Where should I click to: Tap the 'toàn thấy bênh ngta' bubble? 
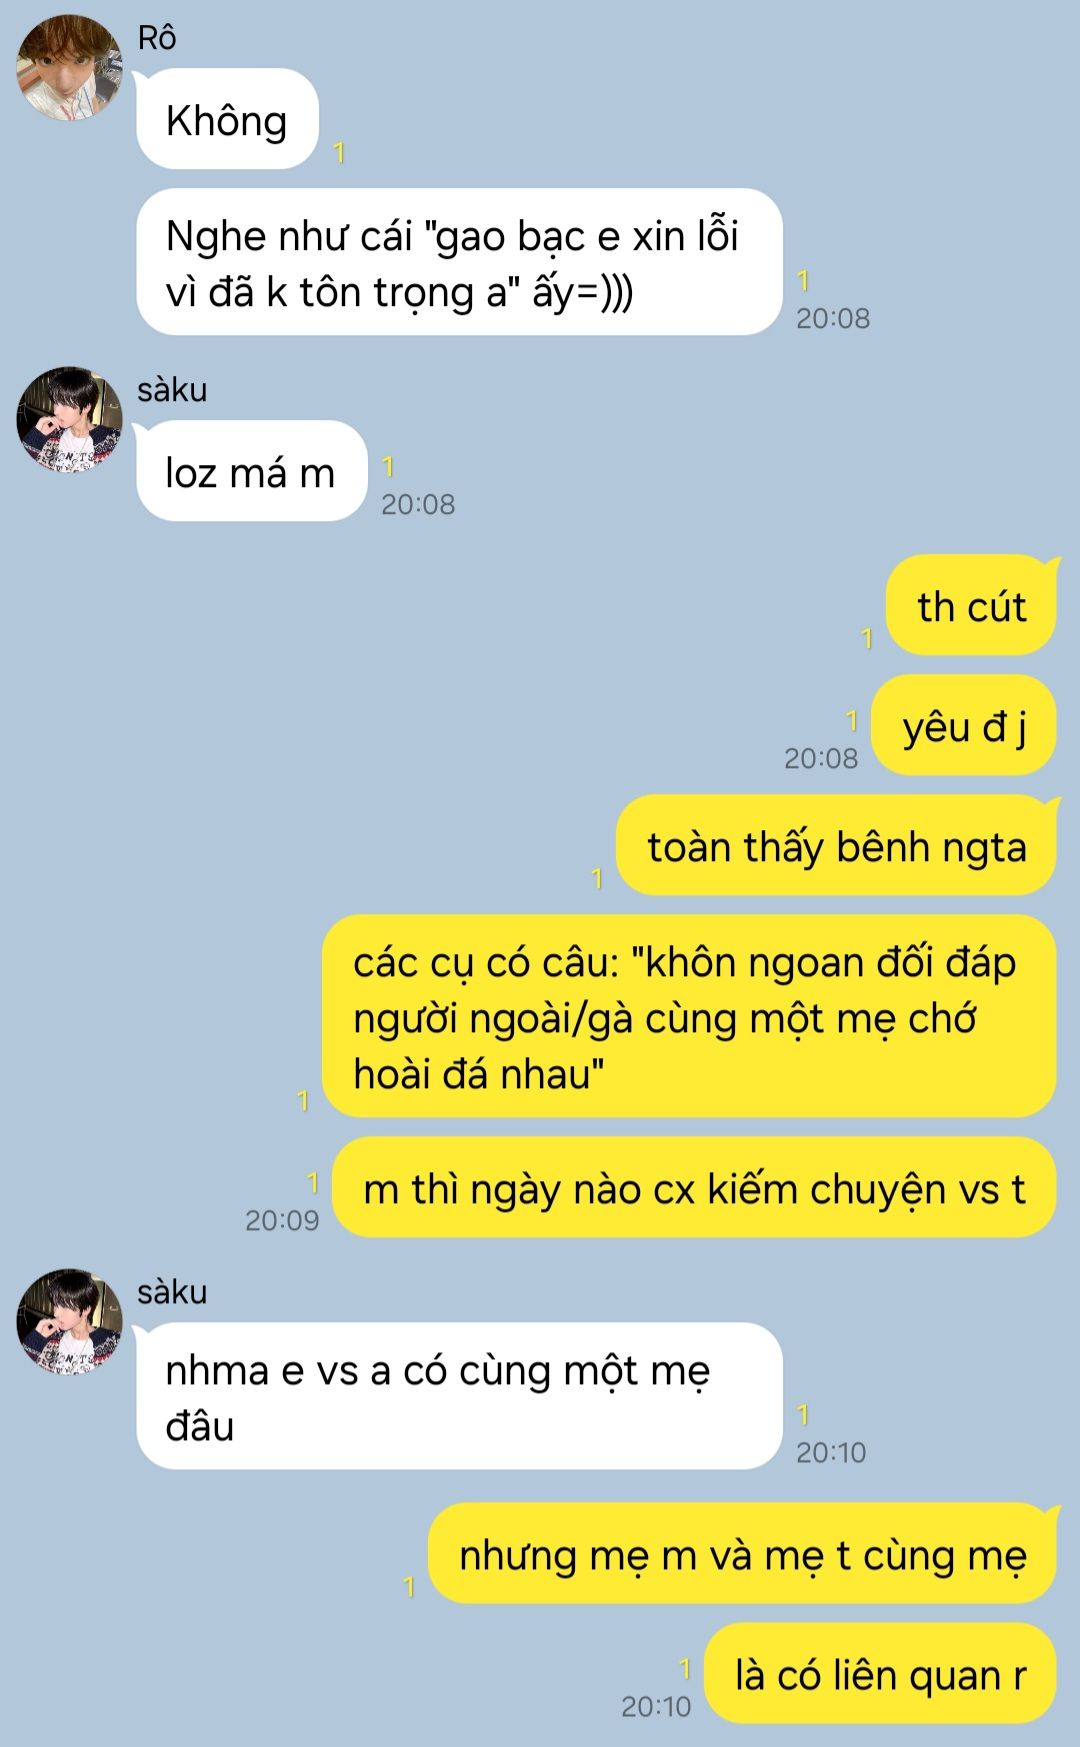coord(836,845)
